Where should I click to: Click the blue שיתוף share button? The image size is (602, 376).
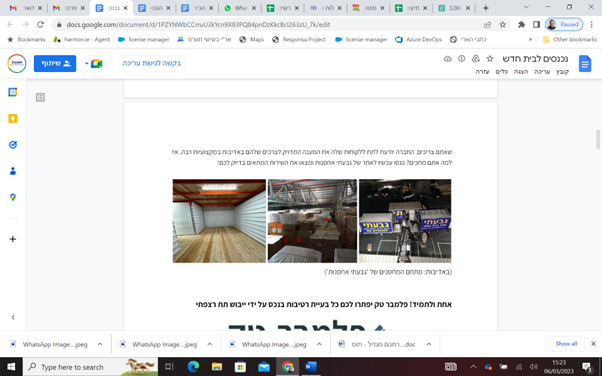[55, 63]
